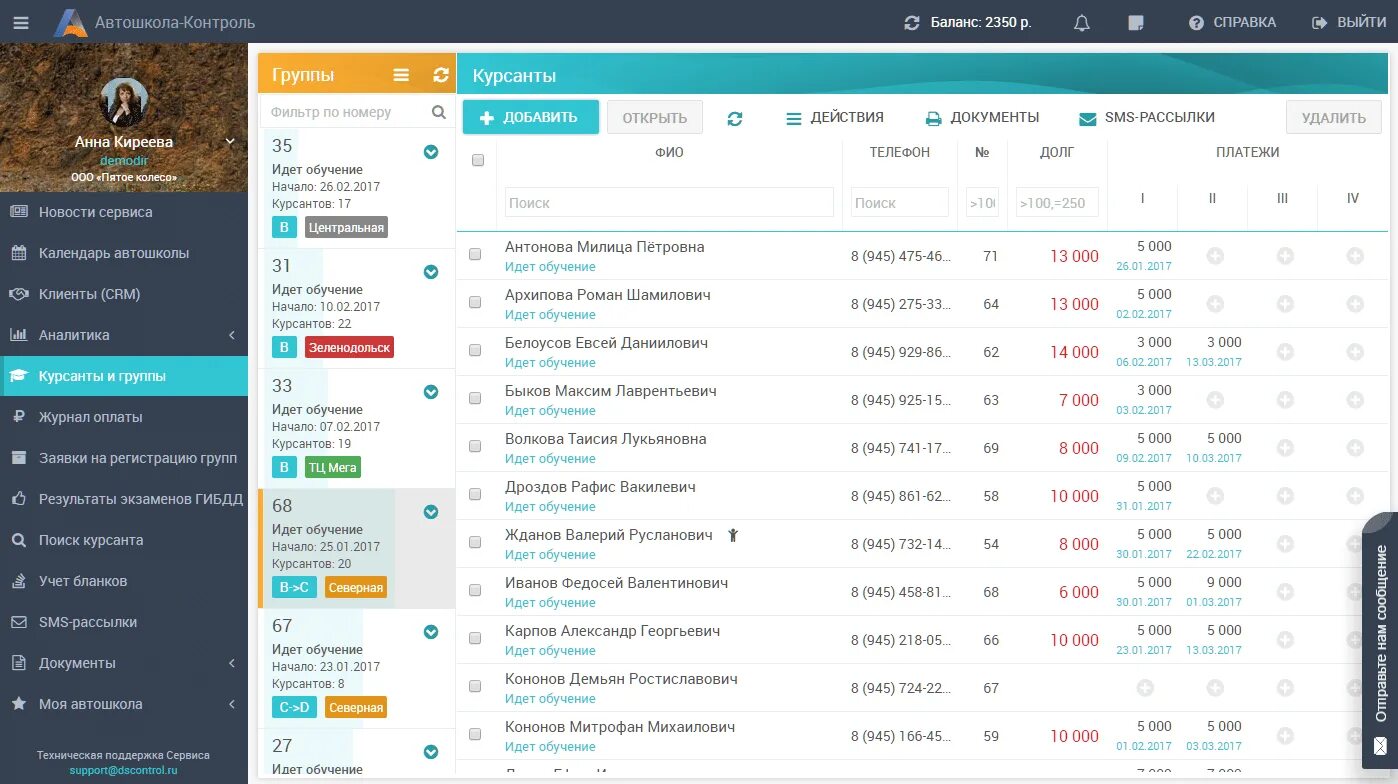Open the ДОКУМЕНТЫ toolbar menu
This screenshot has height=784, width=1398.
pyautogui.click(x=982, y=118)
